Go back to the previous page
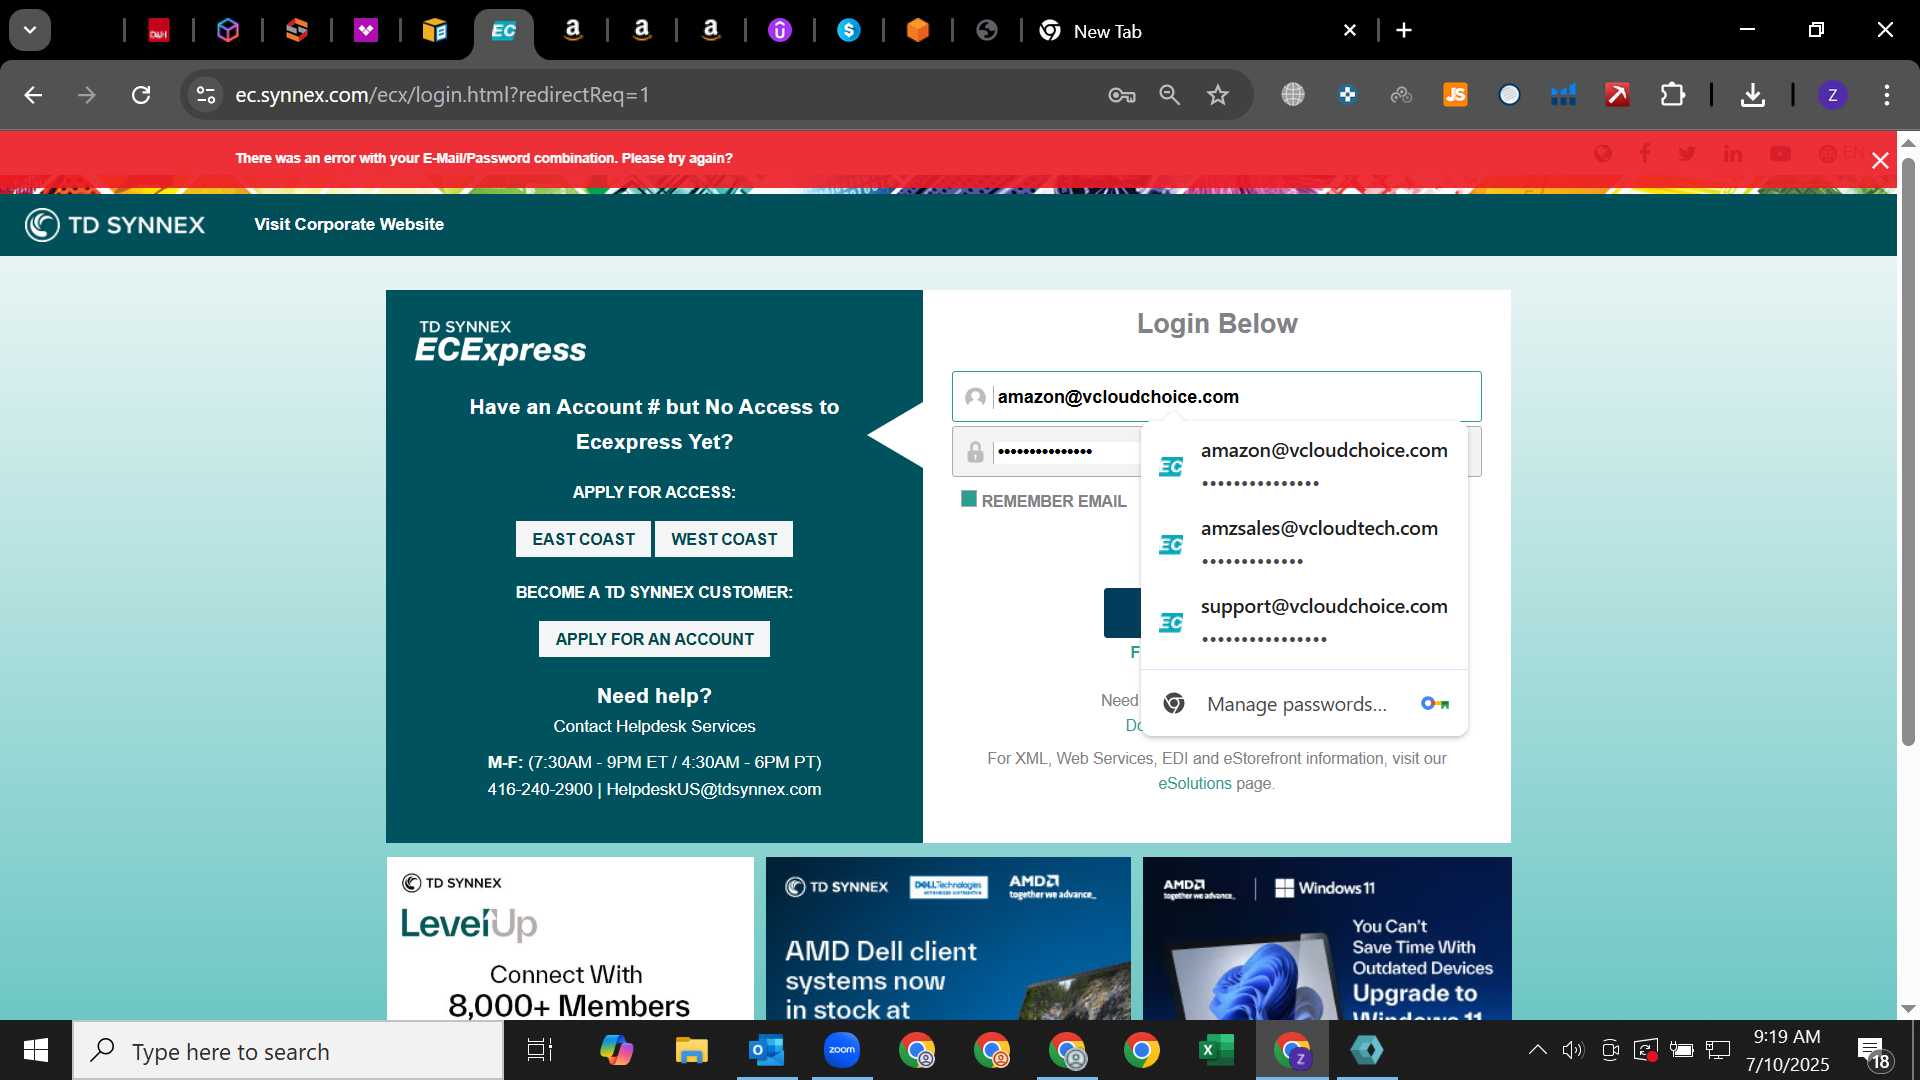Viewport: 1920px width, 1080px height. (33, 95)
